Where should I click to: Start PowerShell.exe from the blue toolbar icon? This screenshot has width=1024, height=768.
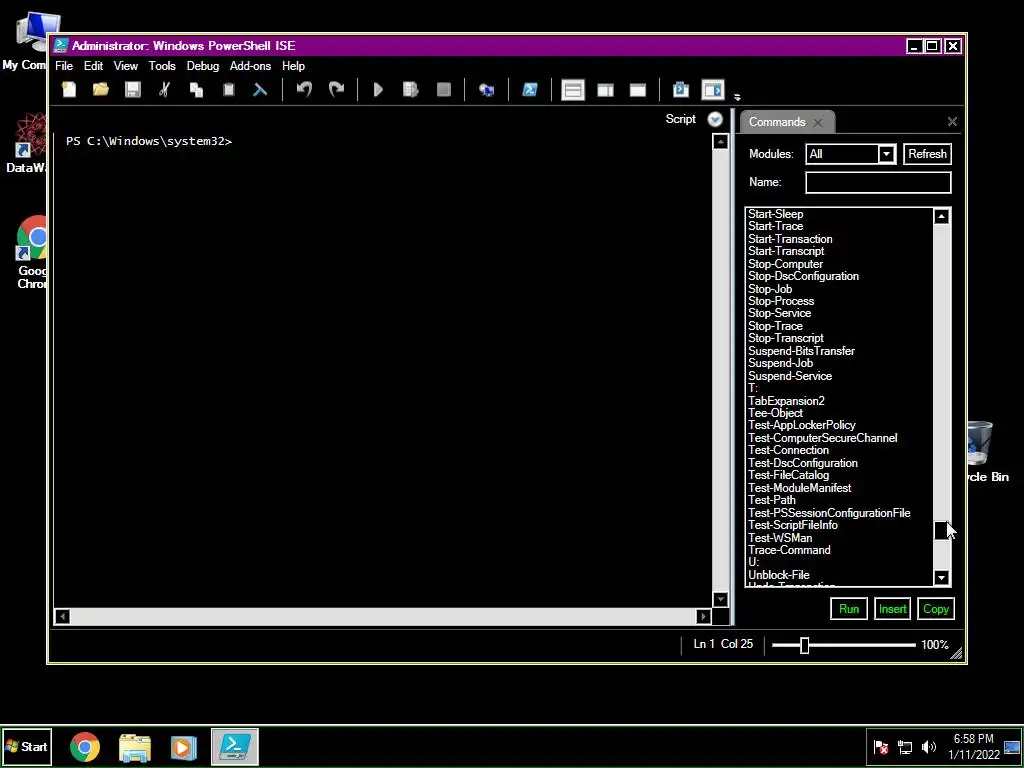pyautogui.click(x=530, y=89)
